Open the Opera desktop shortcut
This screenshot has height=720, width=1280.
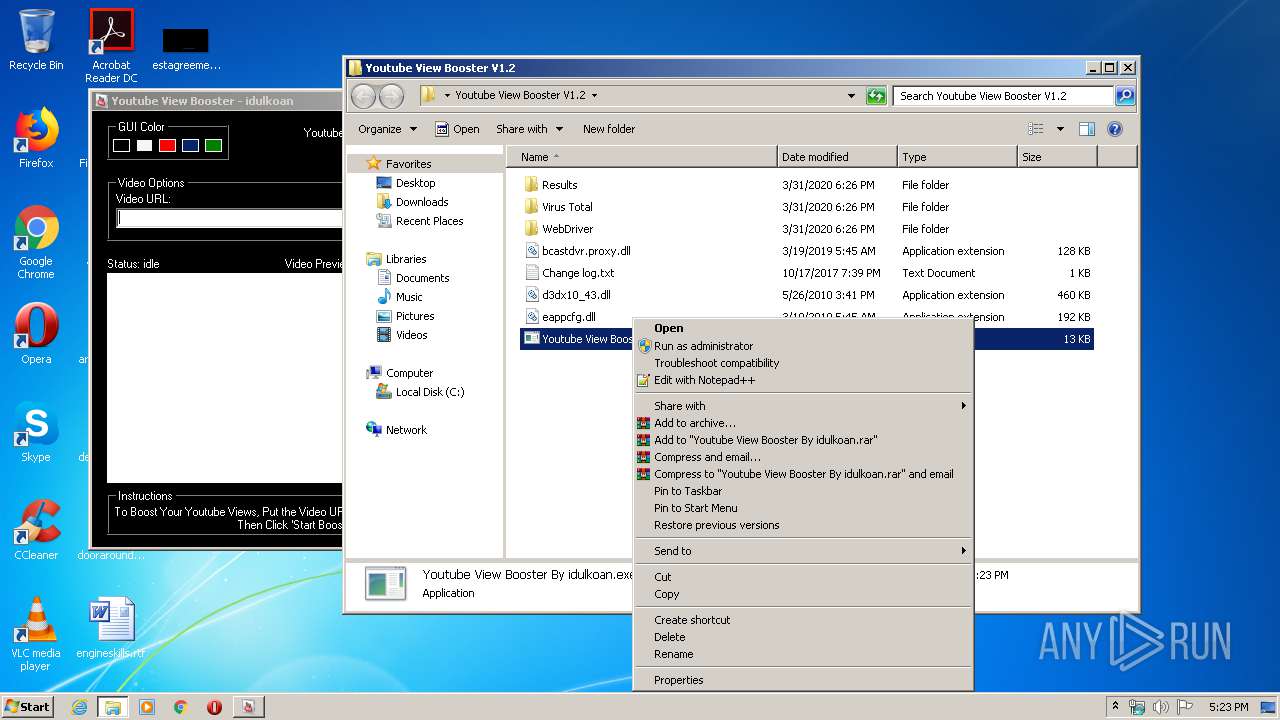[36, 333]
